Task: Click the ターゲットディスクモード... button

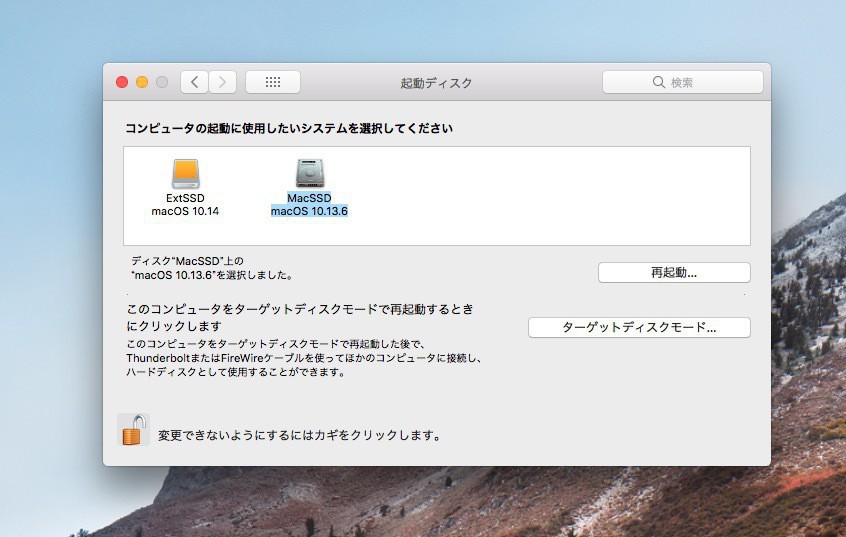Action: (x=639, y=328)
